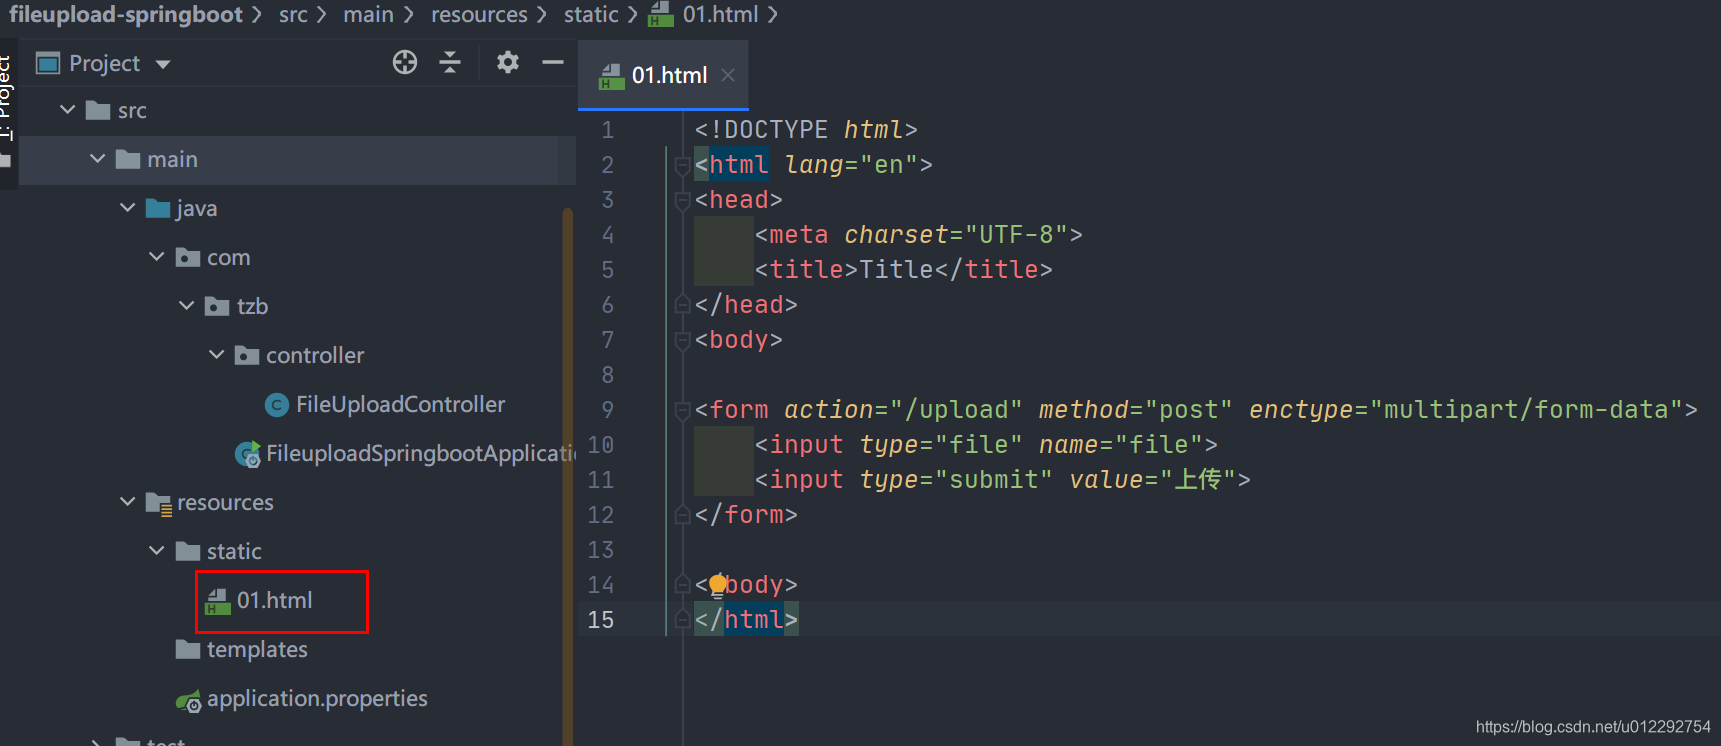1721x746 pixels.
Task: Click the resources breadcrumb
Action: pyautogui.click(x=479, y=14)
